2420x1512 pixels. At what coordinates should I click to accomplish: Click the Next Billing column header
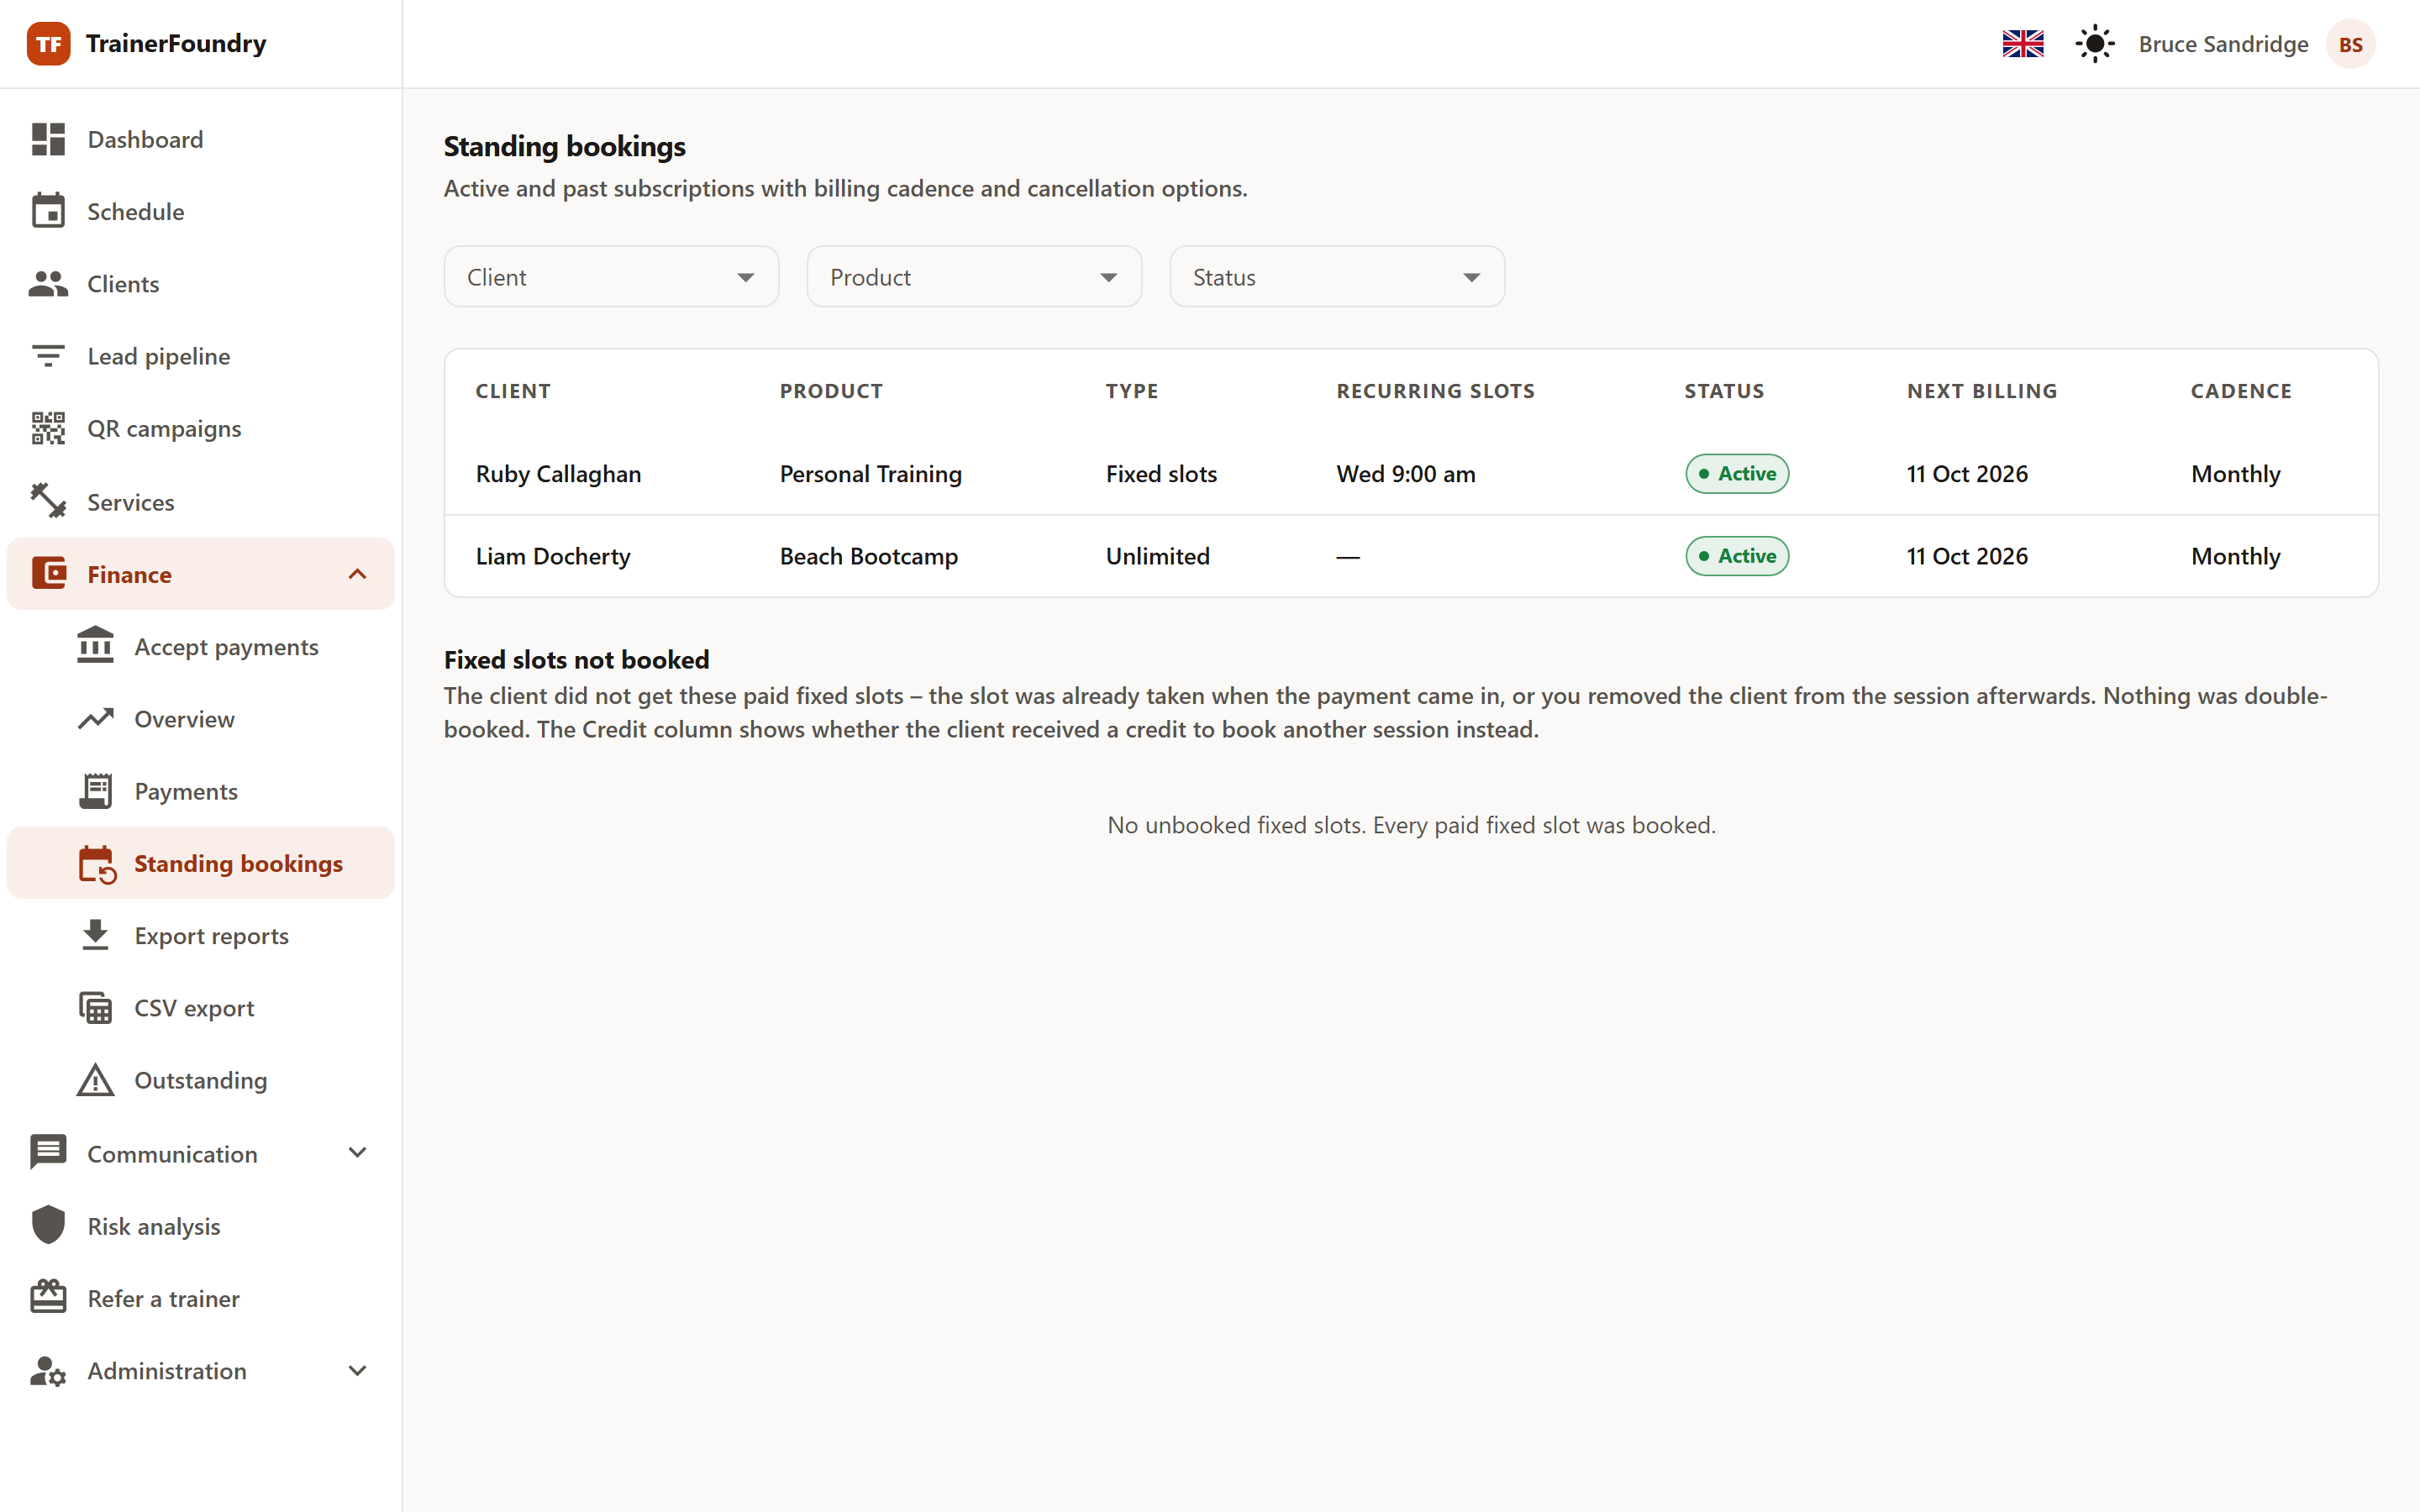tap(1981, 391)
